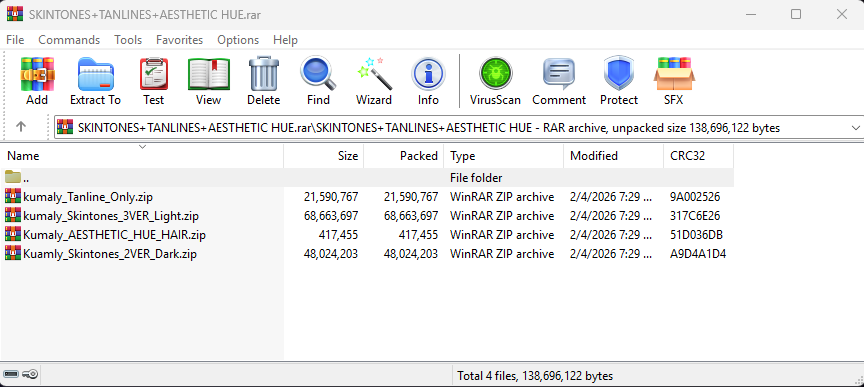Maximize the WinRAR window
Screen dimensions: 864x387
[796, 14]
